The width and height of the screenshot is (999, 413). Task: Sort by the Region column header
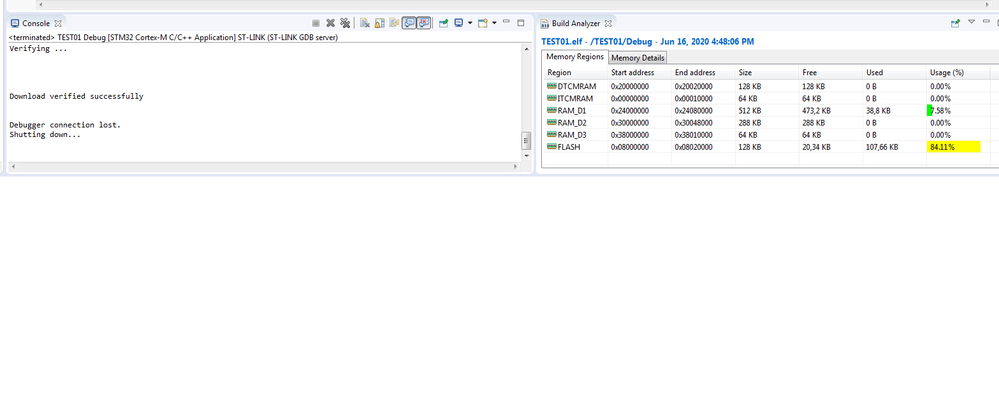pyautogui.click(x=575, y=73)
